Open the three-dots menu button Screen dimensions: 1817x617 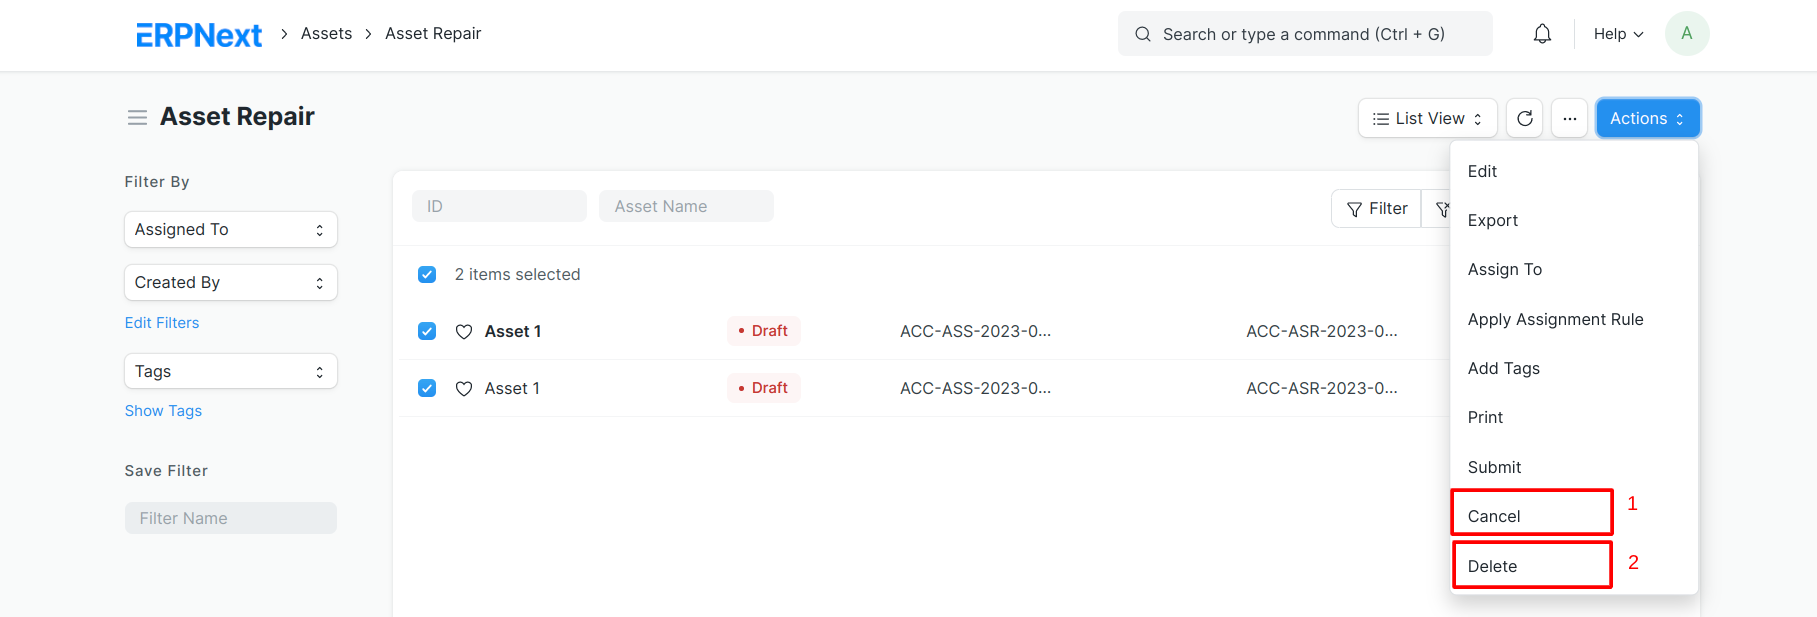[1569, 118]
